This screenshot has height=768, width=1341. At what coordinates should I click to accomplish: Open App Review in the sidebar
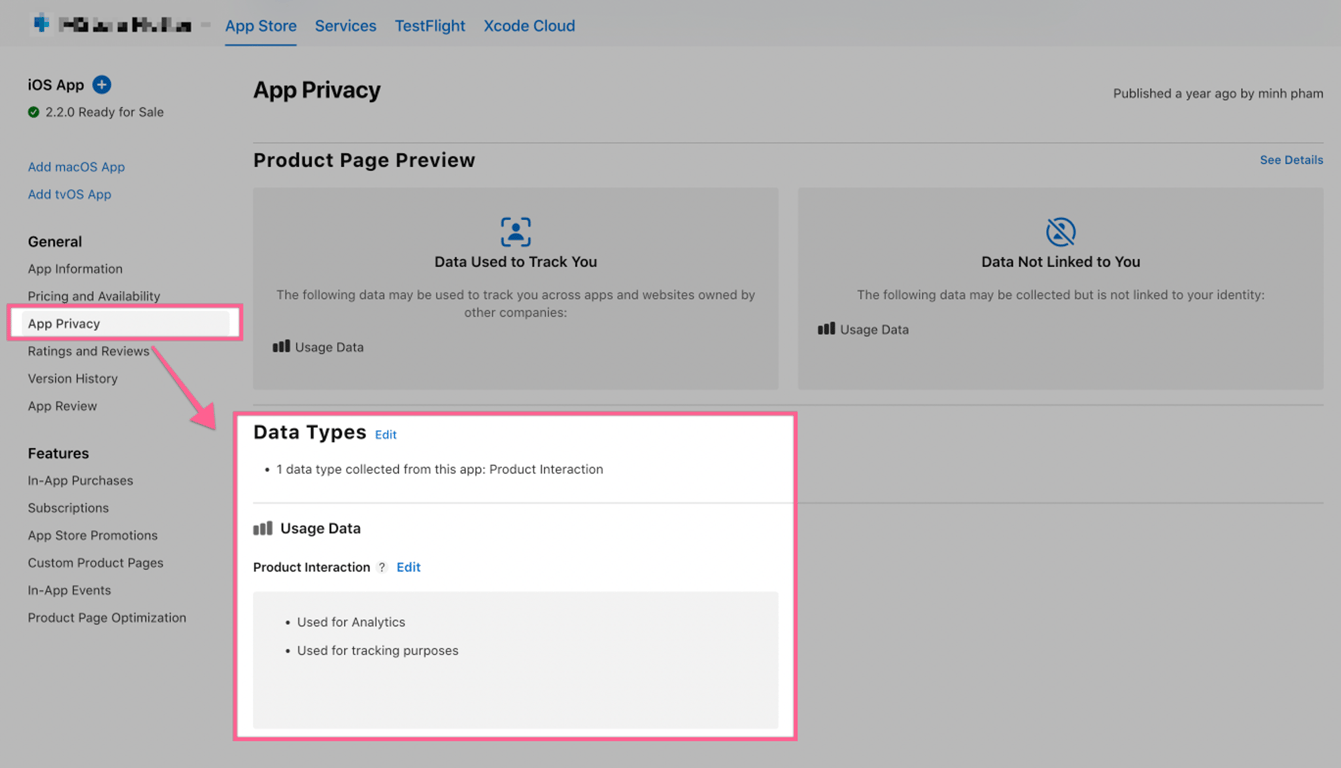tap(62, 406)
